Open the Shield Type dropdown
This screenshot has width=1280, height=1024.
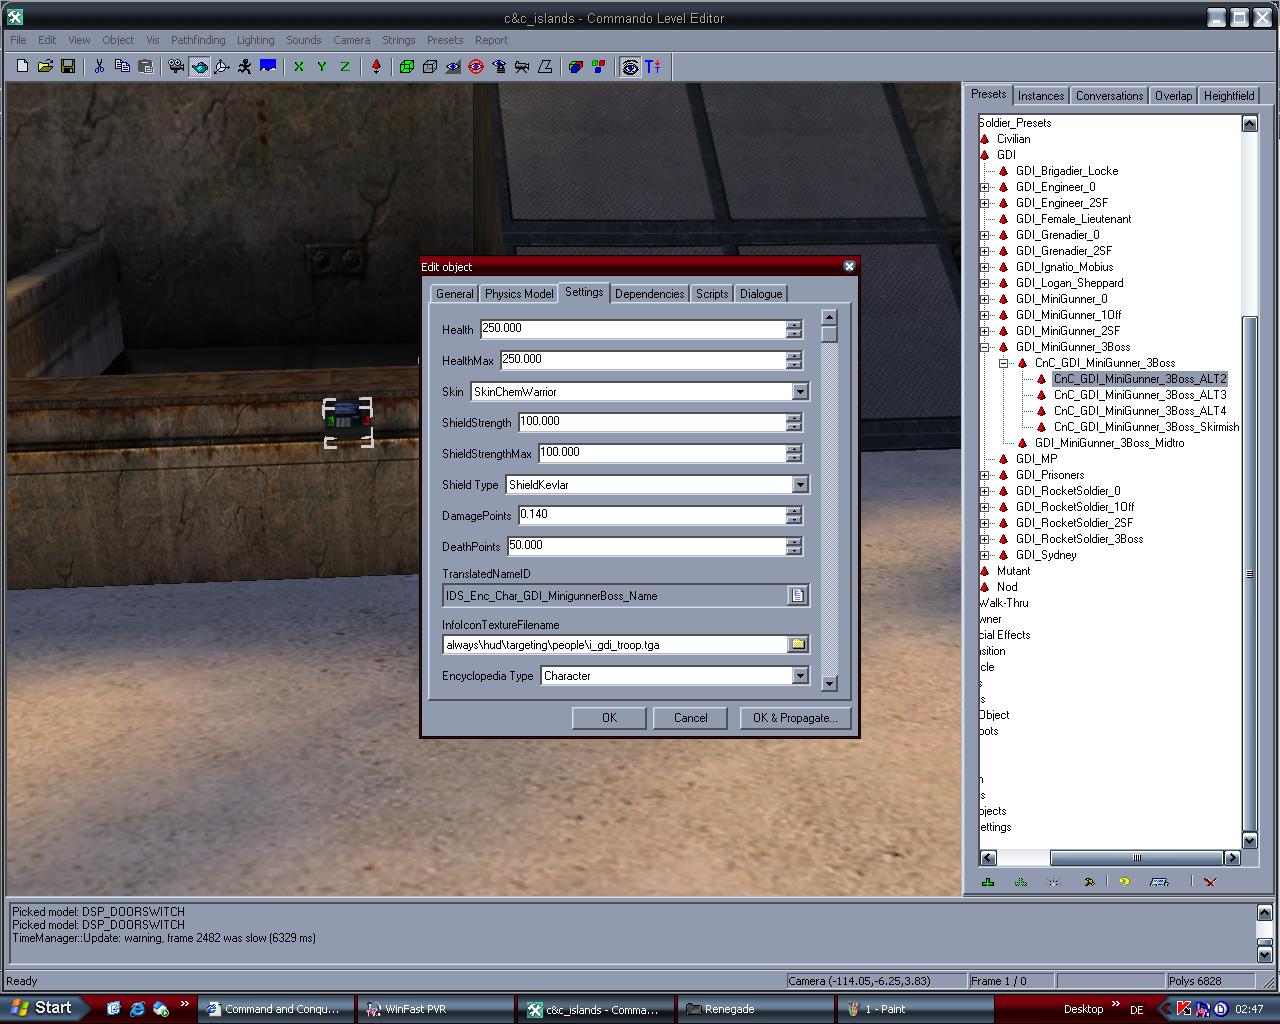(x=800, y=485)
